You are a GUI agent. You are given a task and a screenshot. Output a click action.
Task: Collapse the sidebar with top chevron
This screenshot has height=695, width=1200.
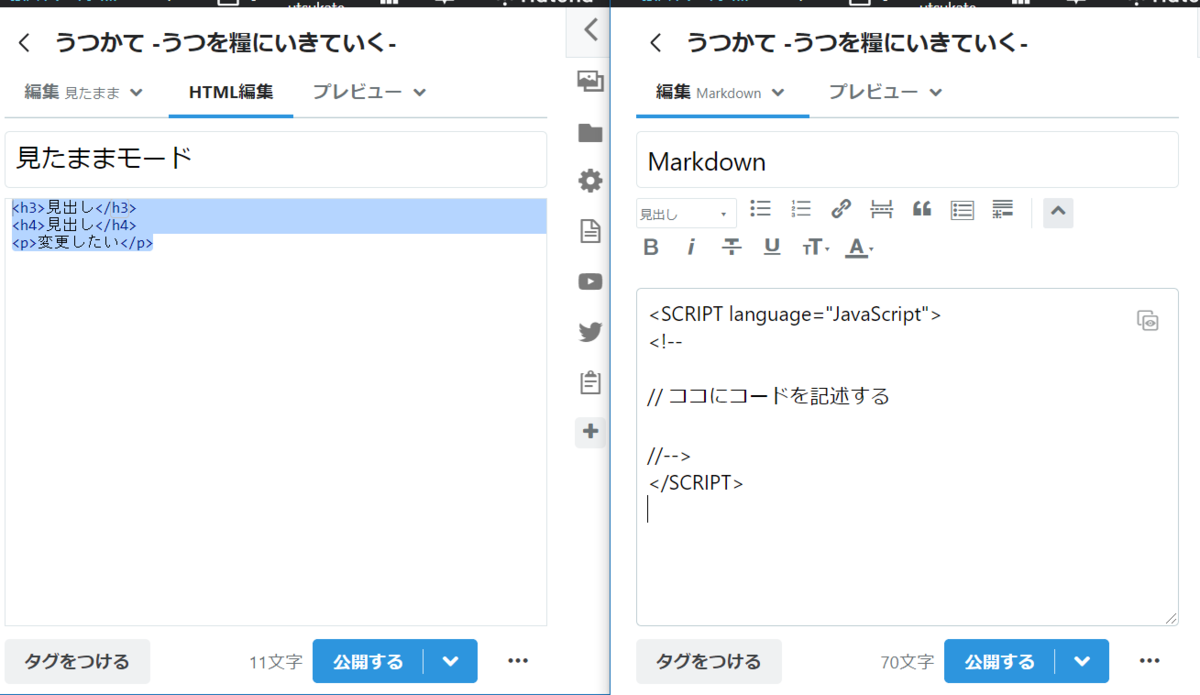point(590,30)
